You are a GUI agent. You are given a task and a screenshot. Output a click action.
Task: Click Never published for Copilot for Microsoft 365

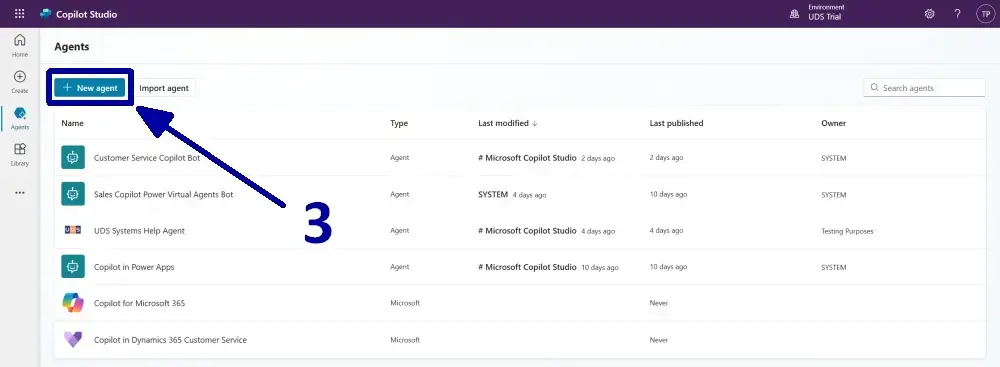659,303
